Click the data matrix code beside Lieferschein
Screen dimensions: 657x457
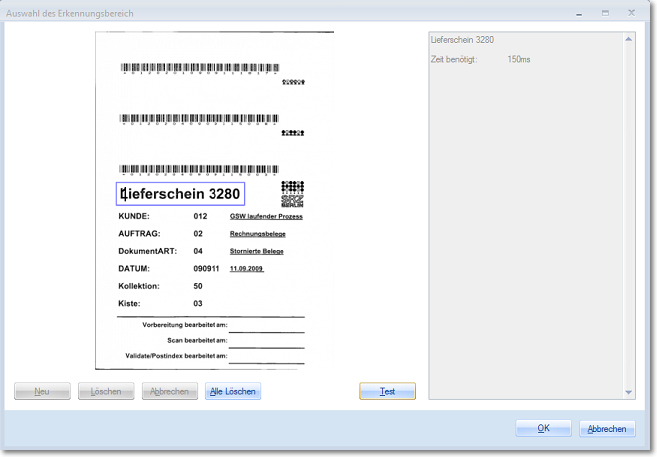pyautogui.click(x=292, y=193)
